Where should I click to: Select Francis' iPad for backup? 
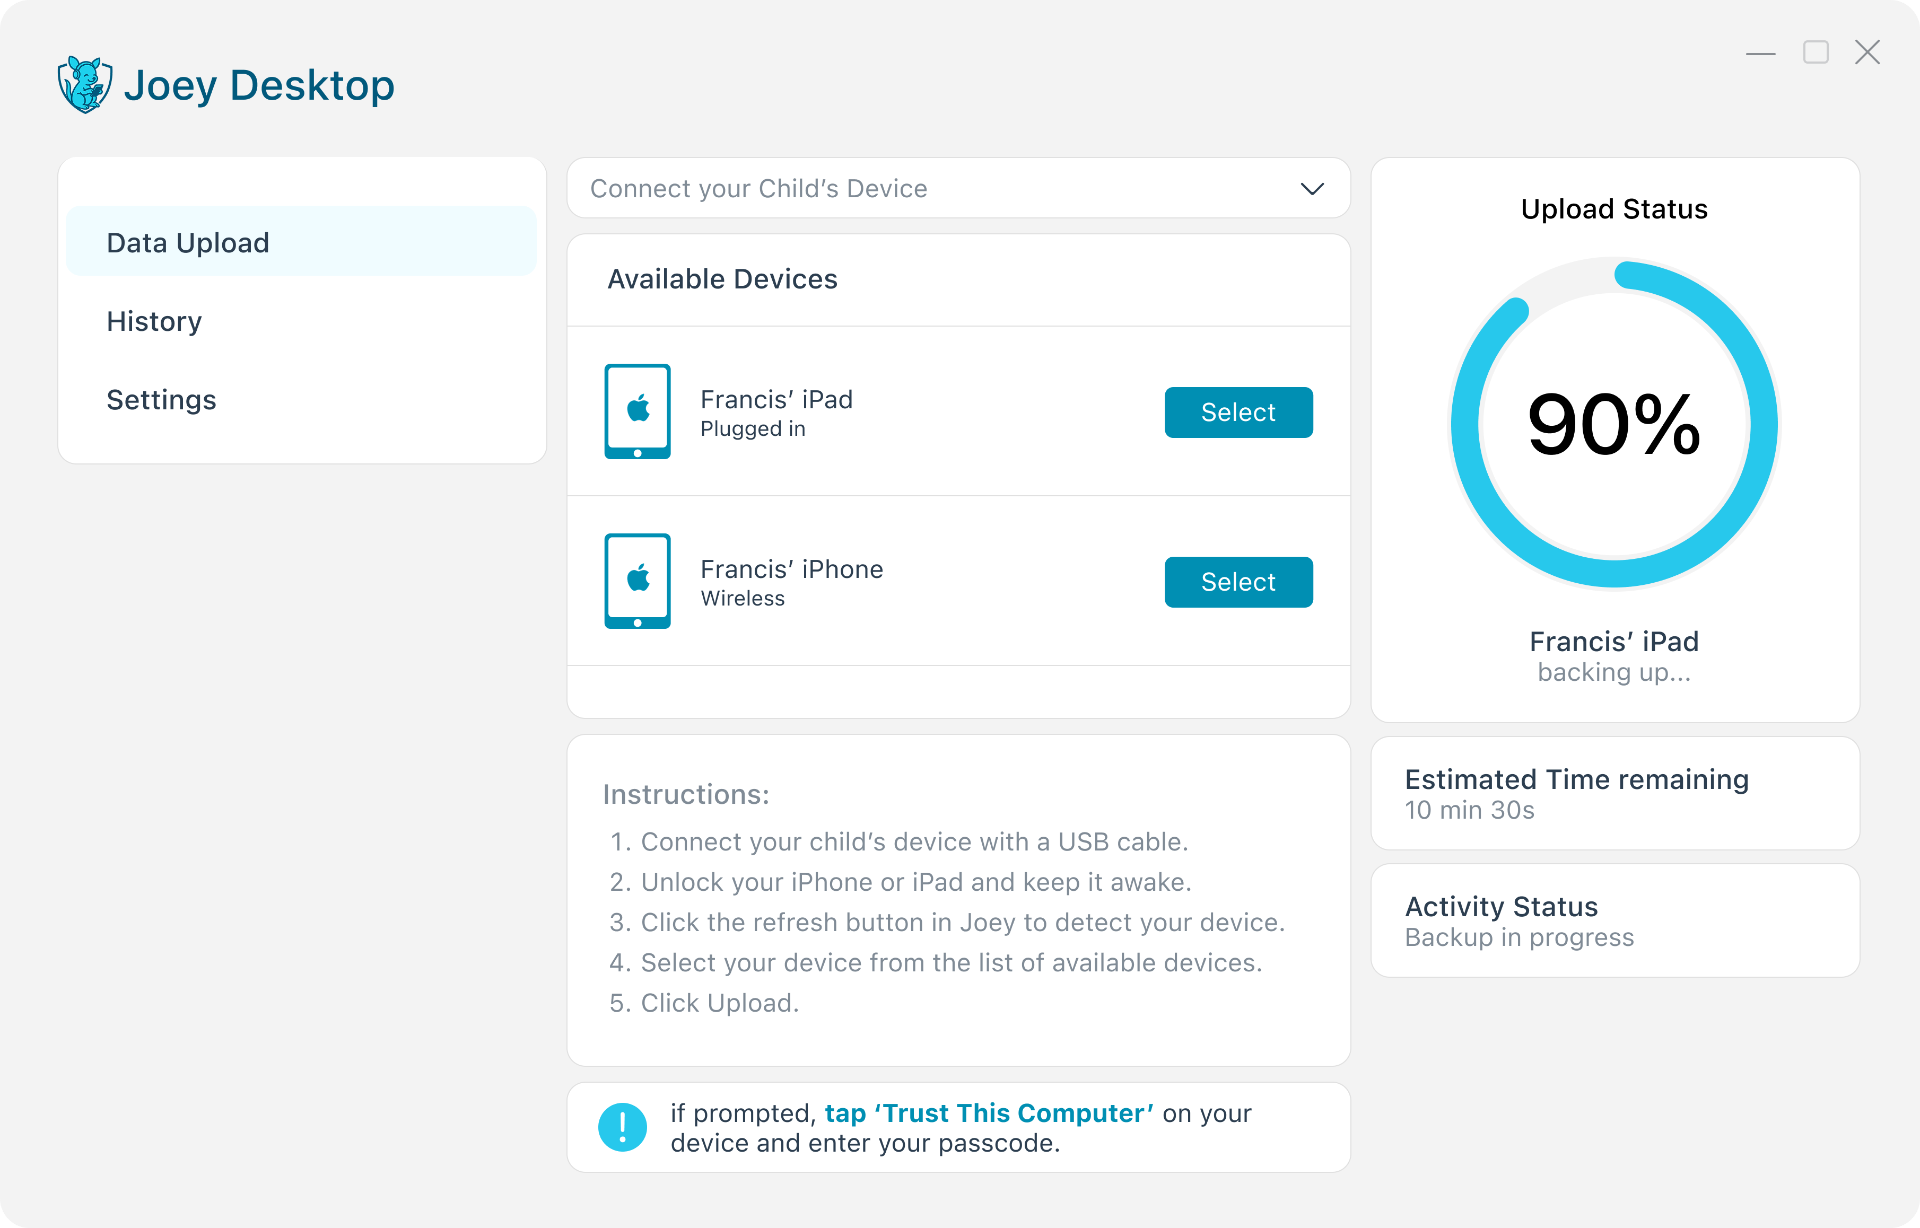1238,412
